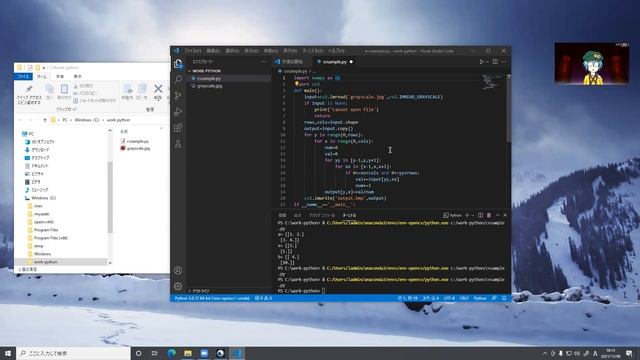The height and width of the screenshot is (360, 640).
Task: Open the 表示 tab in File Explorer ribbon
Action: (77, 76)
